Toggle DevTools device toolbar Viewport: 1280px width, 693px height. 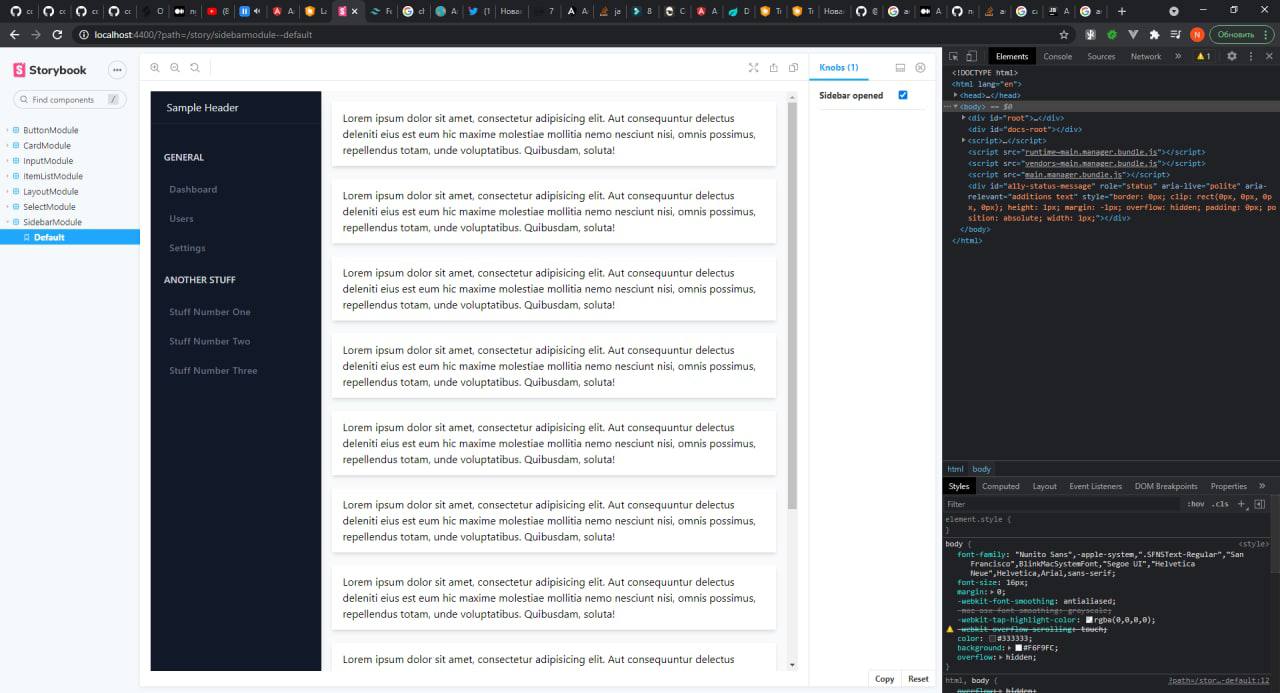pos(972,56)
